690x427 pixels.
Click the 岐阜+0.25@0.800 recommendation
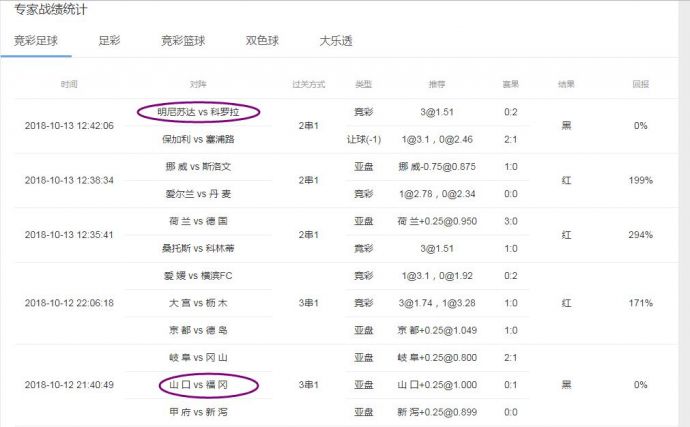(x=437, y=358)
